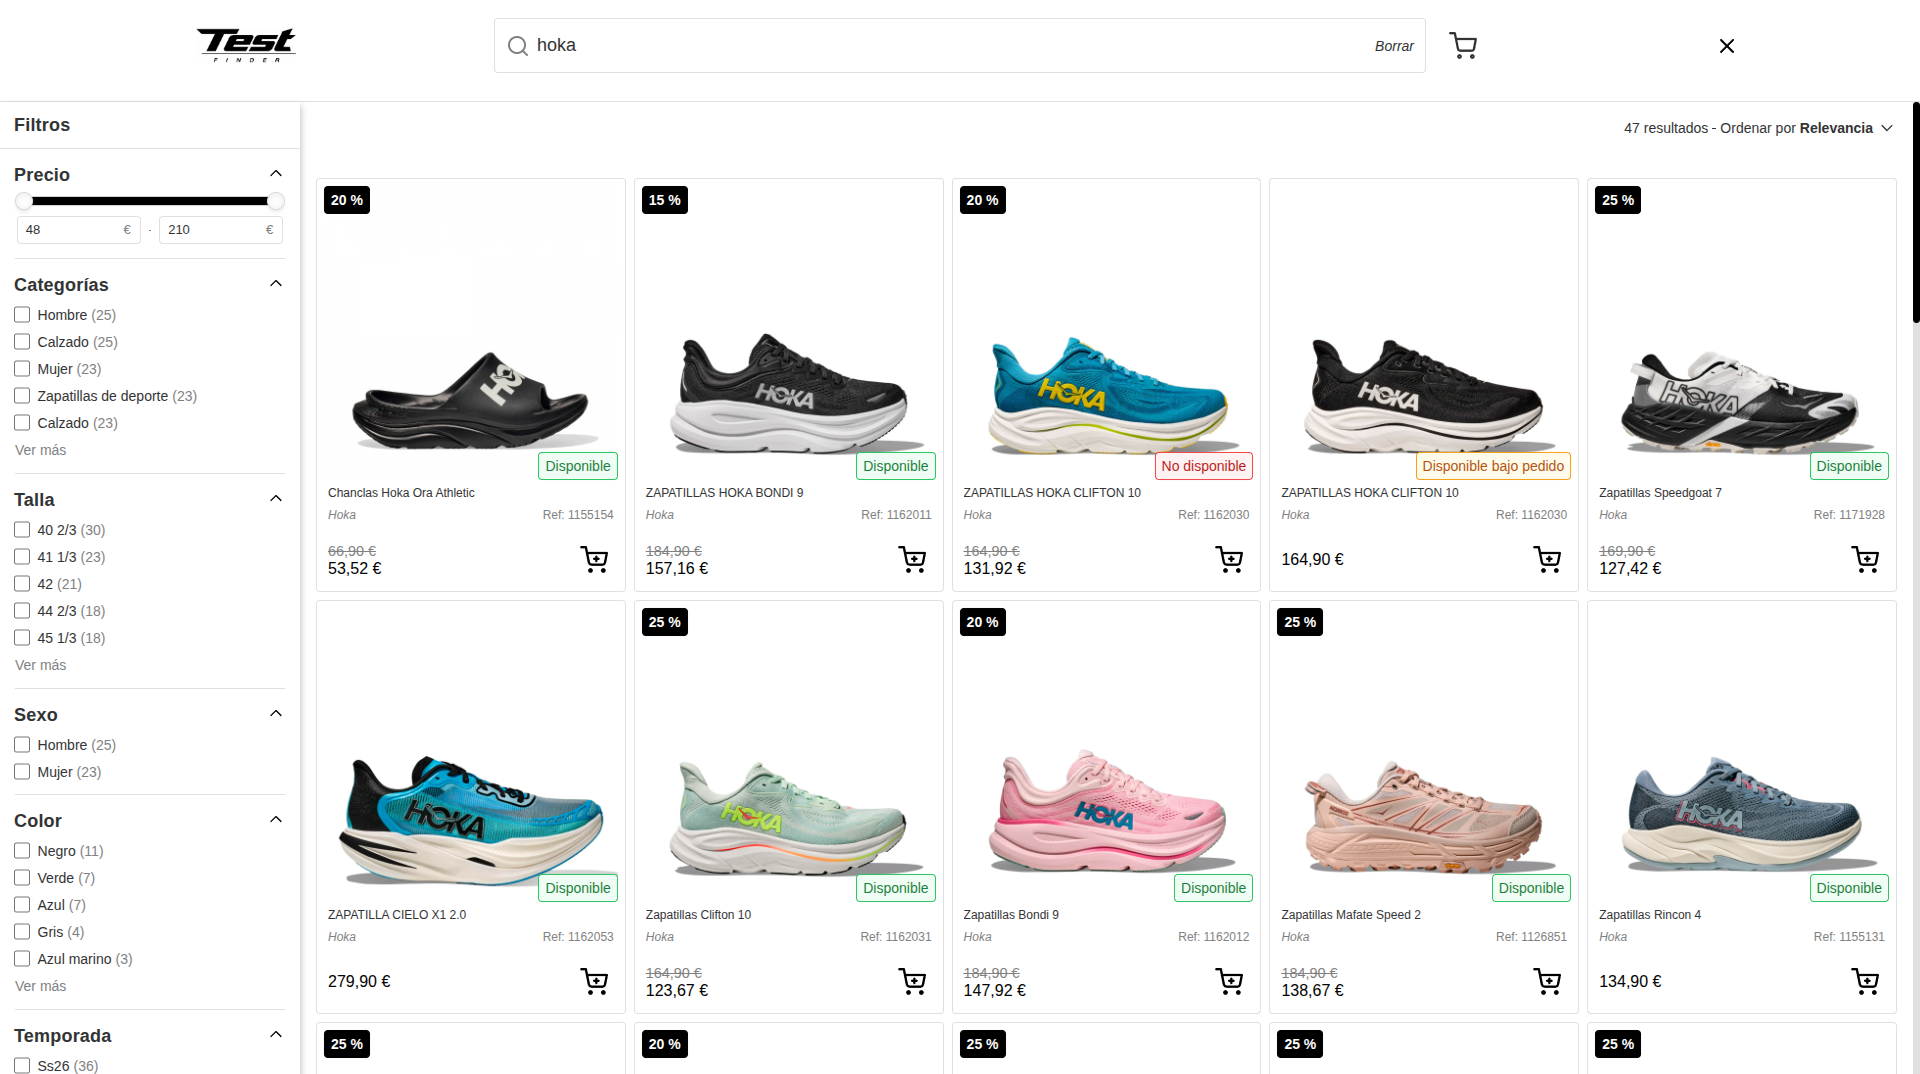
Task: Open the ZAPATILLAS HOKA BONDI 9 title
Action: (x=724, y=493)
